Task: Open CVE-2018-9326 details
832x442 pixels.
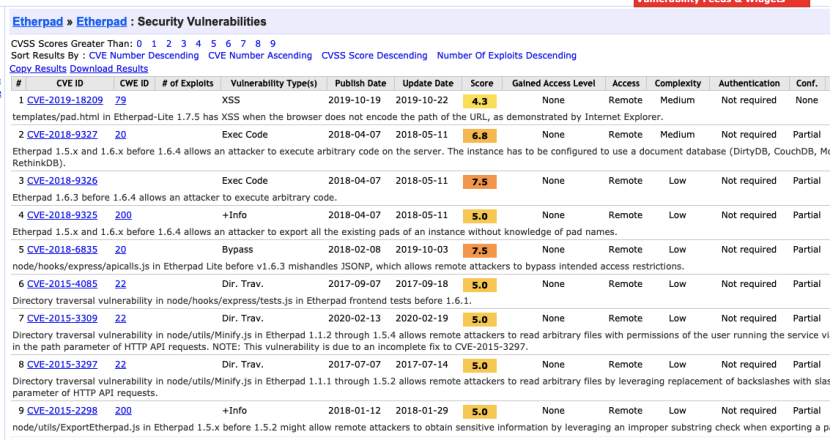Action: pos(62,180)
